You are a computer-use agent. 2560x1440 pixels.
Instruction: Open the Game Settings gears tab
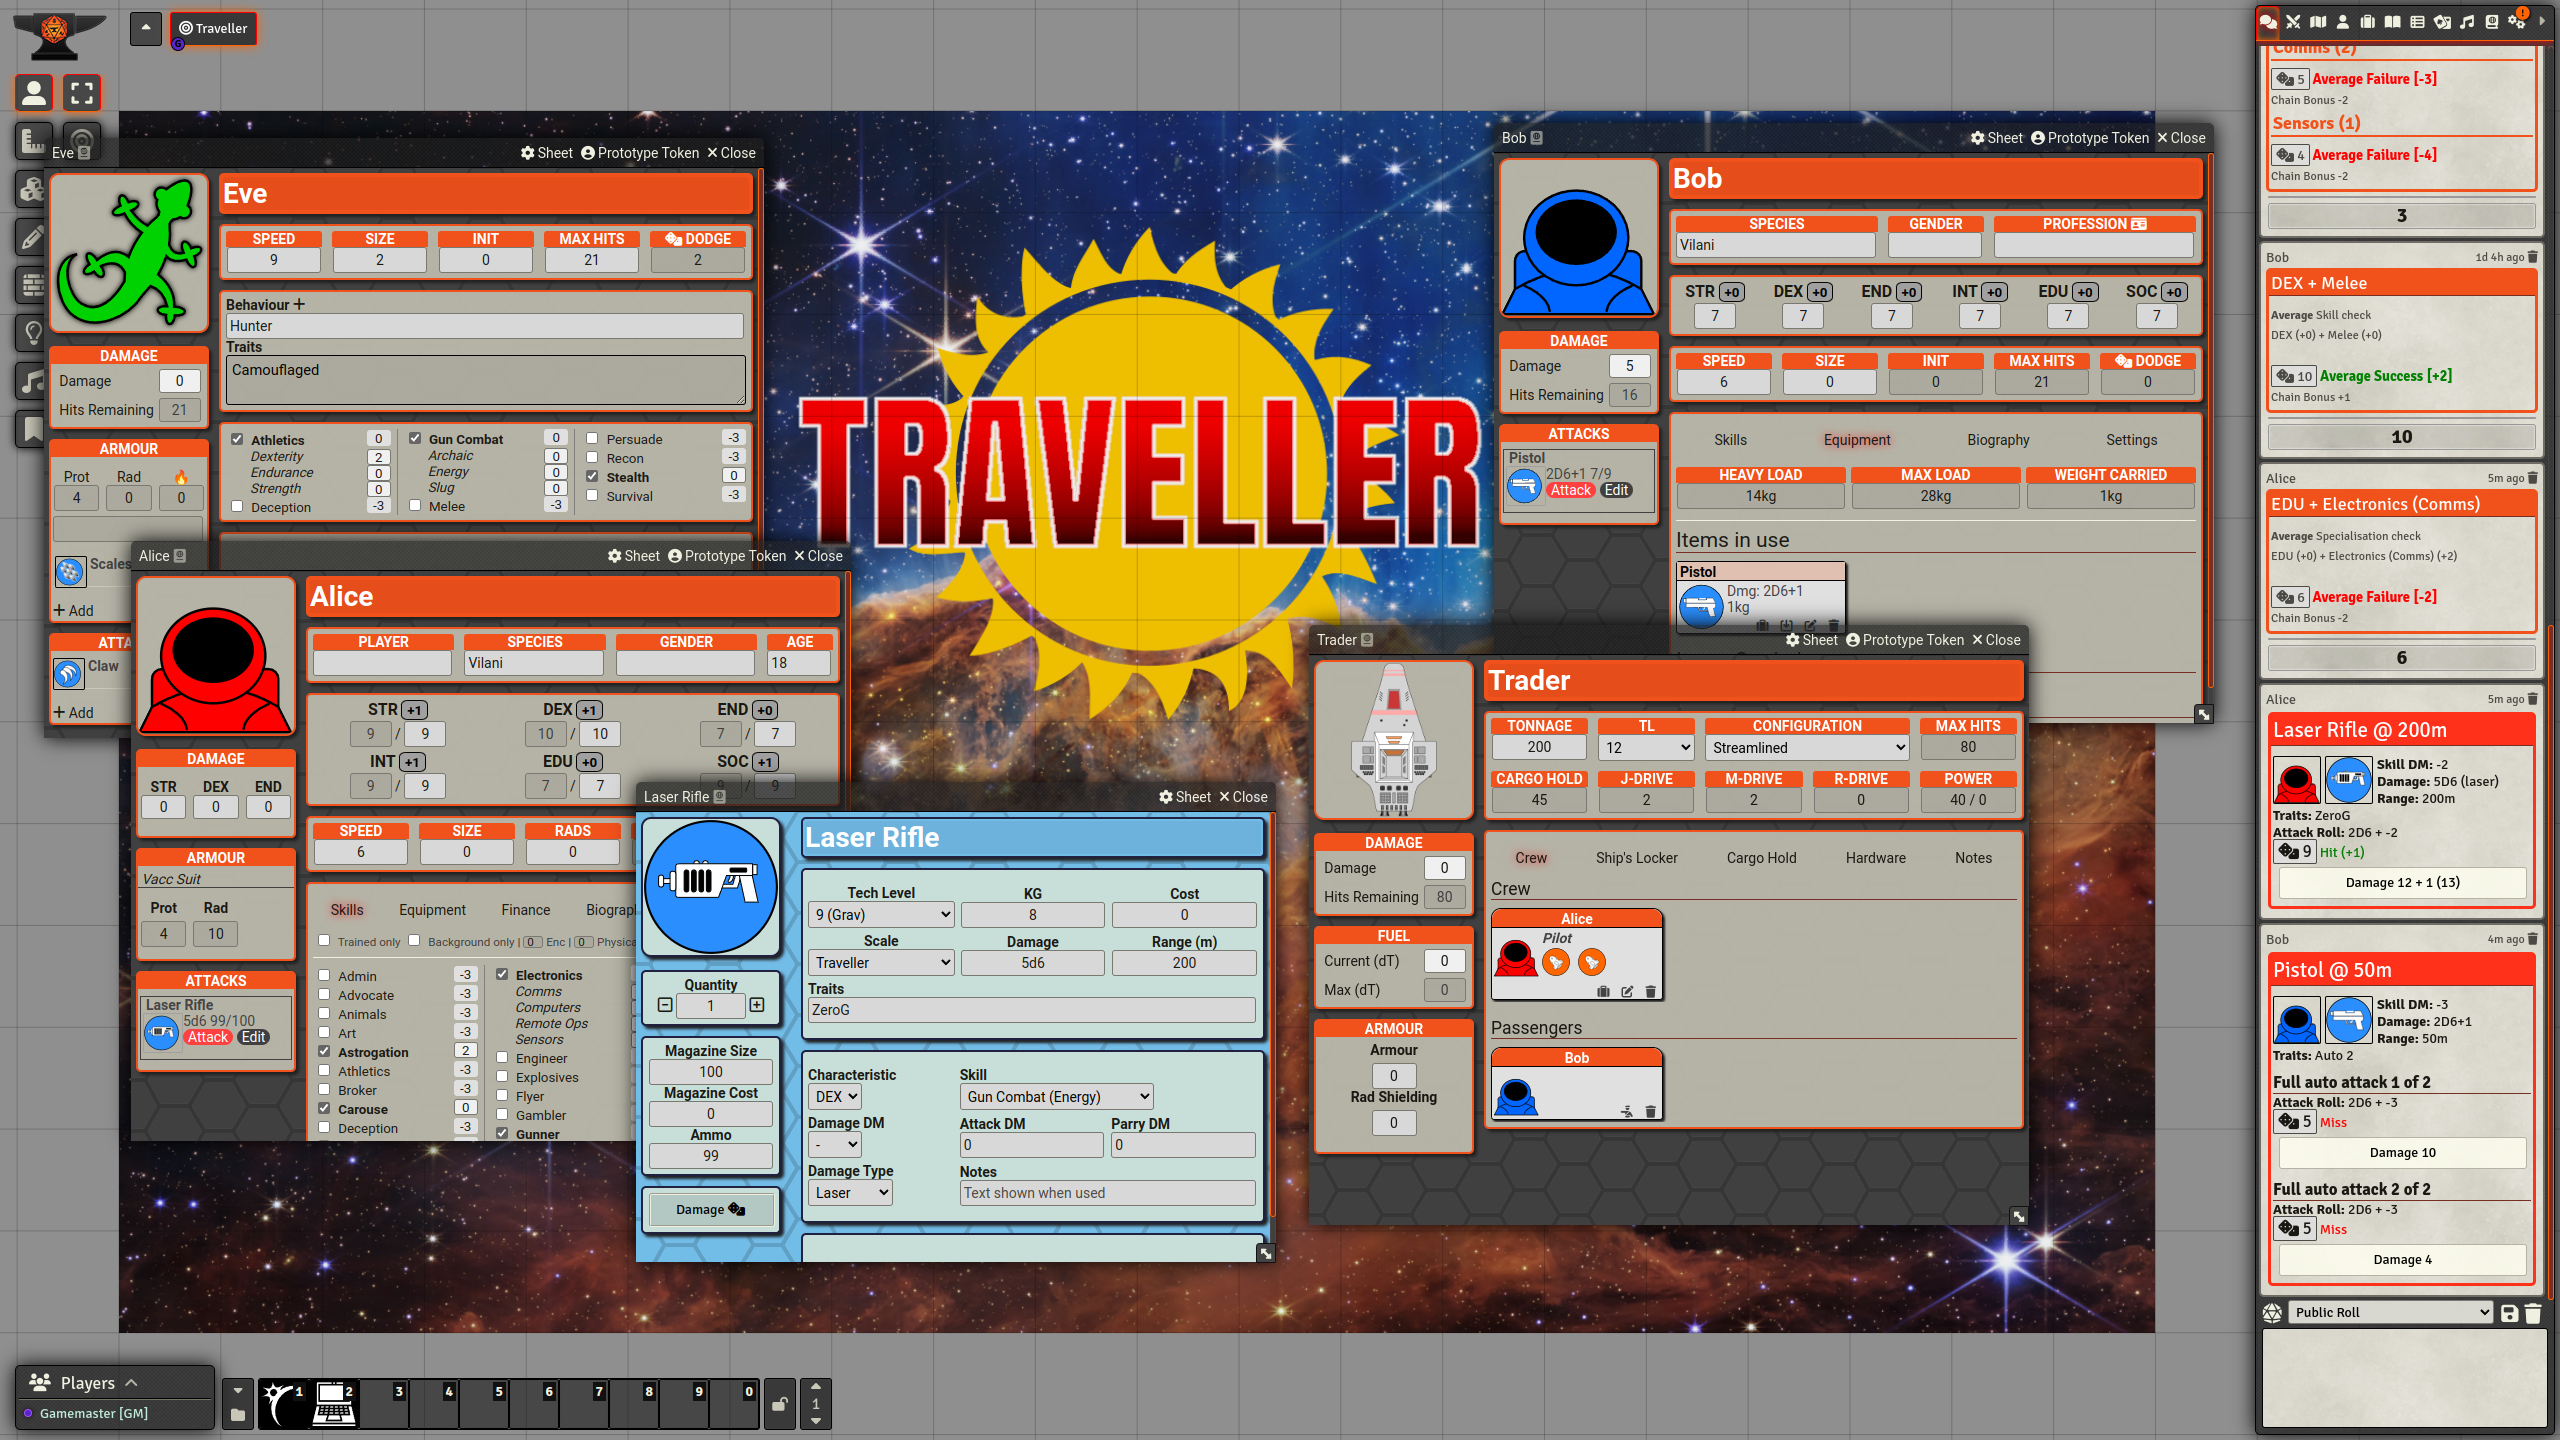2517,23
